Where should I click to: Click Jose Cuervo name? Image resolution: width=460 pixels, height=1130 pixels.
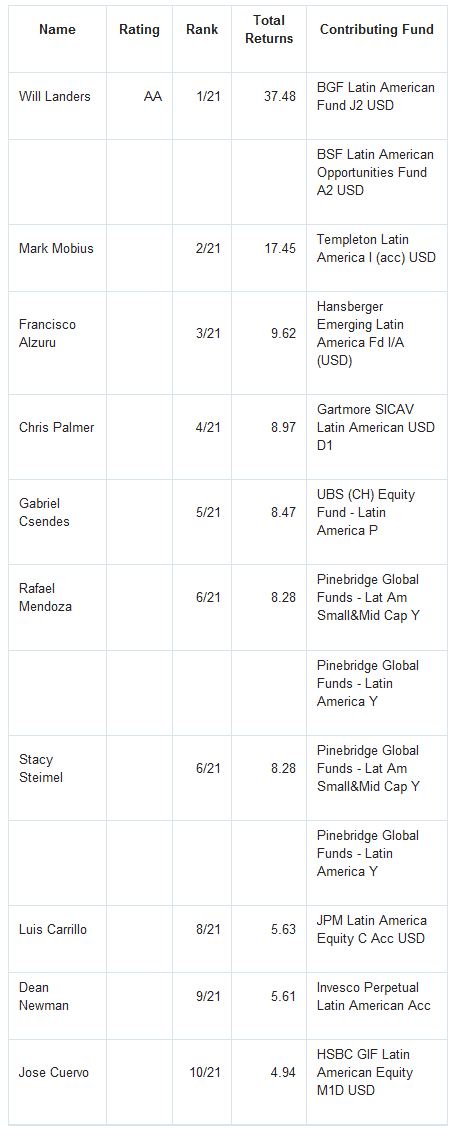(x=54, y=1072)
